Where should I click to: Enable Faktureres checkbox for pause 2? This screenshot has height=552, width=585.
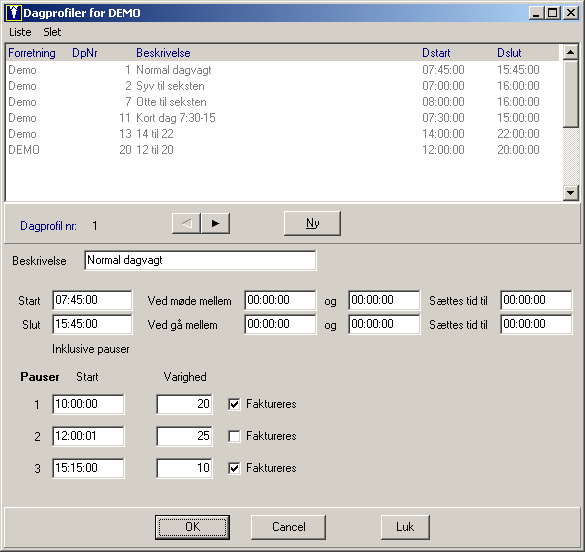click(234, 436)
